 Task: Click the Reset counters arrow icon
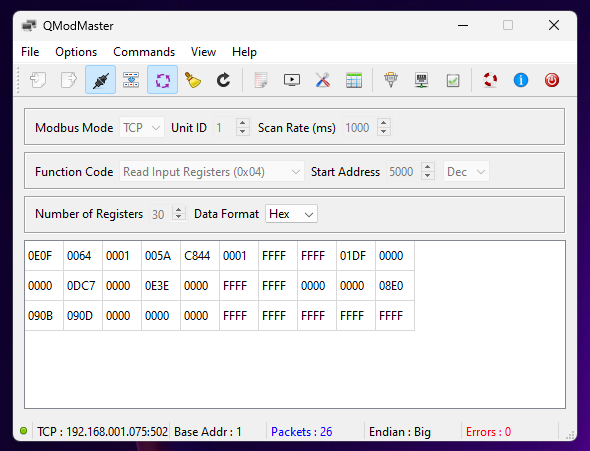tap(224, 80)
